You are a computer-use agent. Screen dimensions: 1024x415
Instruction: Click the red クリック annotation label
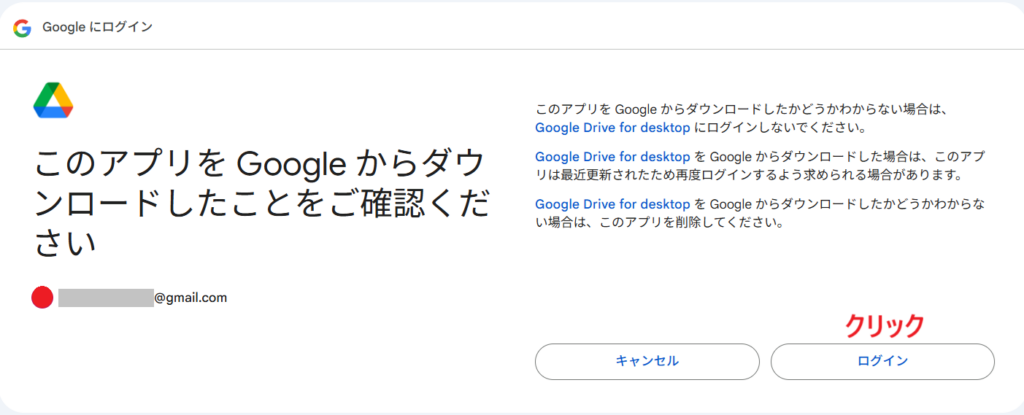click(885, 325)
